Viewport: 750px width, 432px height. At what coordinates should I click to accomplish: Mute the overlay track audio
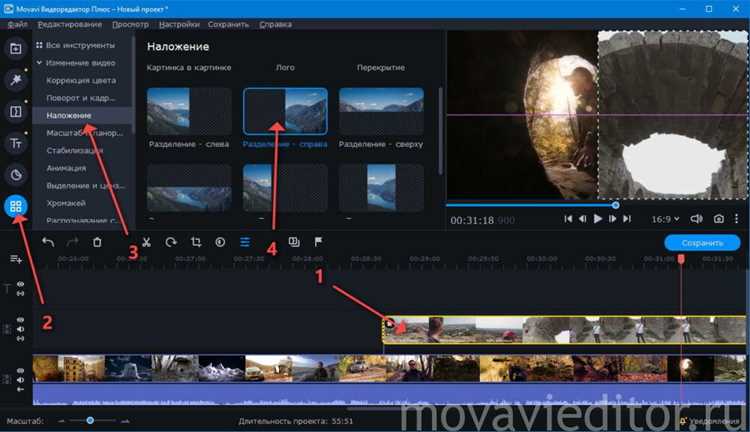click(21, 329)
